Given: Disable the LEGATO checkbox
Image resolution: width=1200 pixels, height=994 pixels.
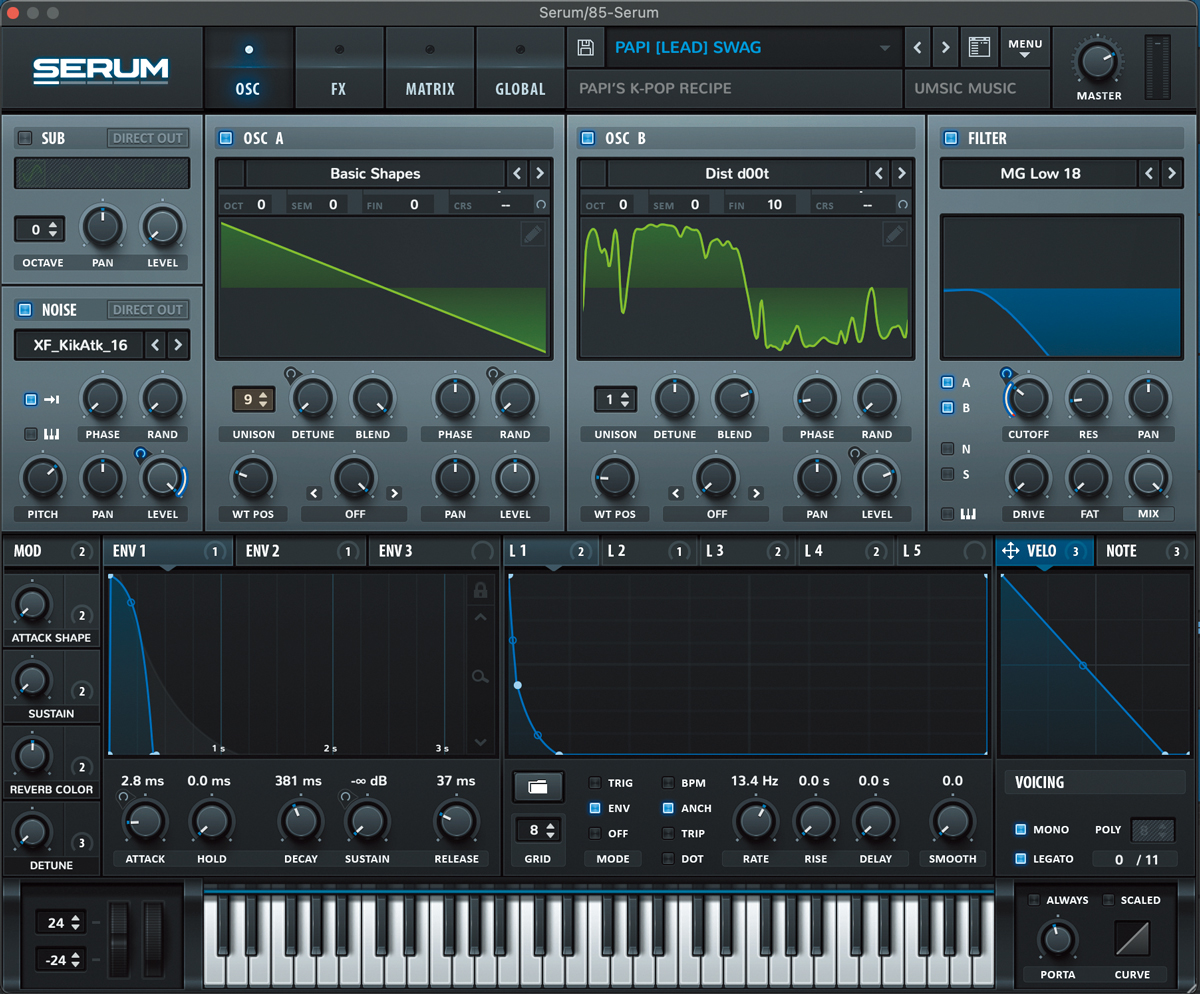Looking at the screenshot, I should 1021,858.
